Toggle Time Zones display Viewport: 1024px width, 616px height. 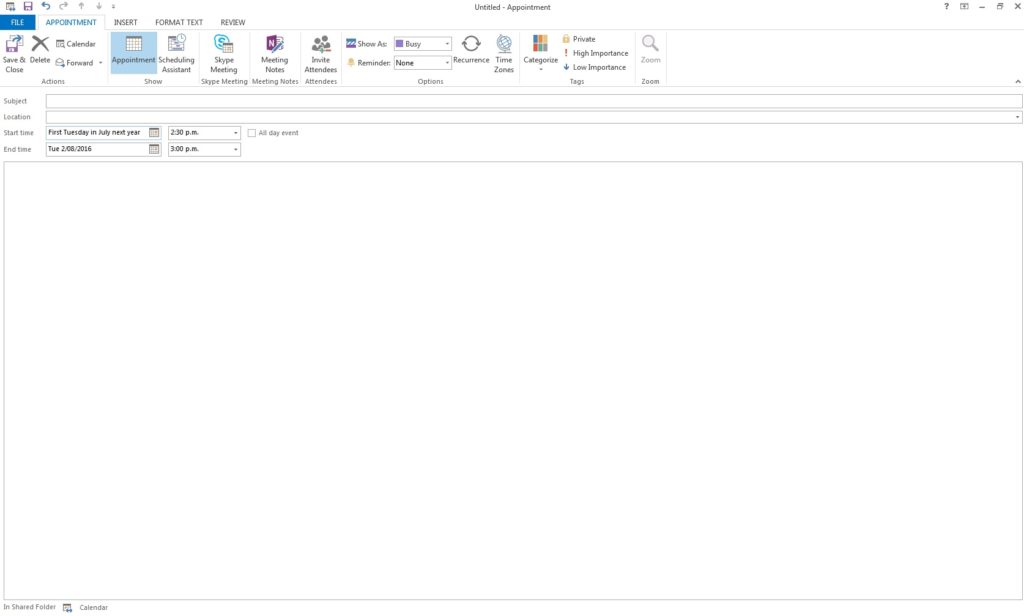pyautogui.click(x=504, y=54)
